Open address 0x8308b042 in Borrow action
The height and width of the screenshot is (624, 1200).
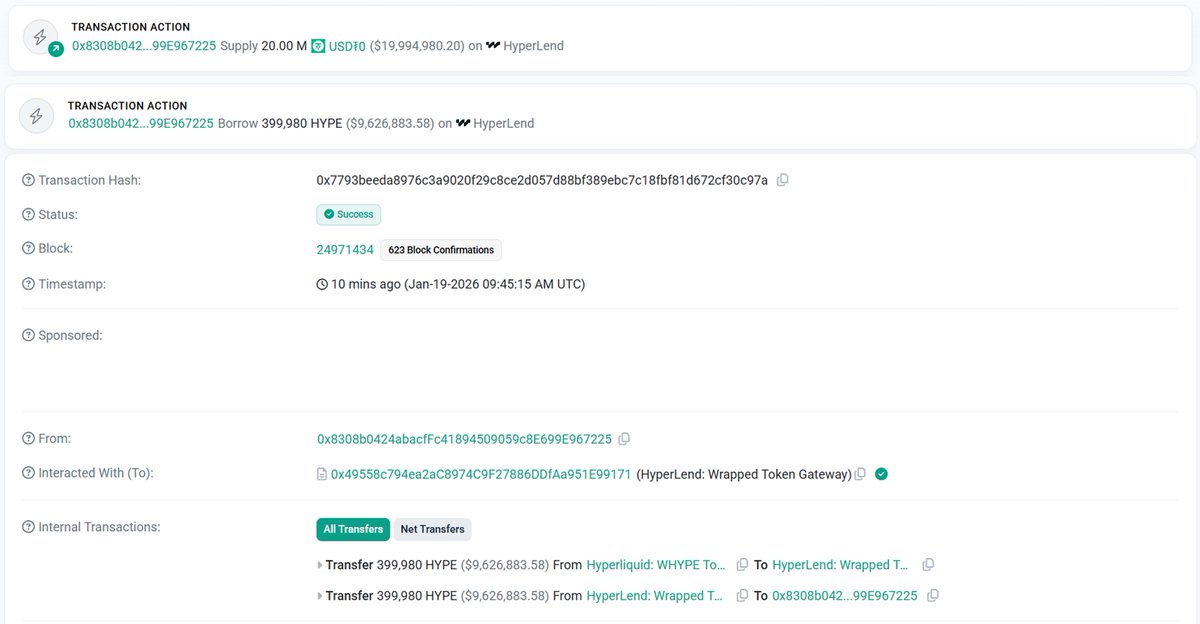point(141,123)
